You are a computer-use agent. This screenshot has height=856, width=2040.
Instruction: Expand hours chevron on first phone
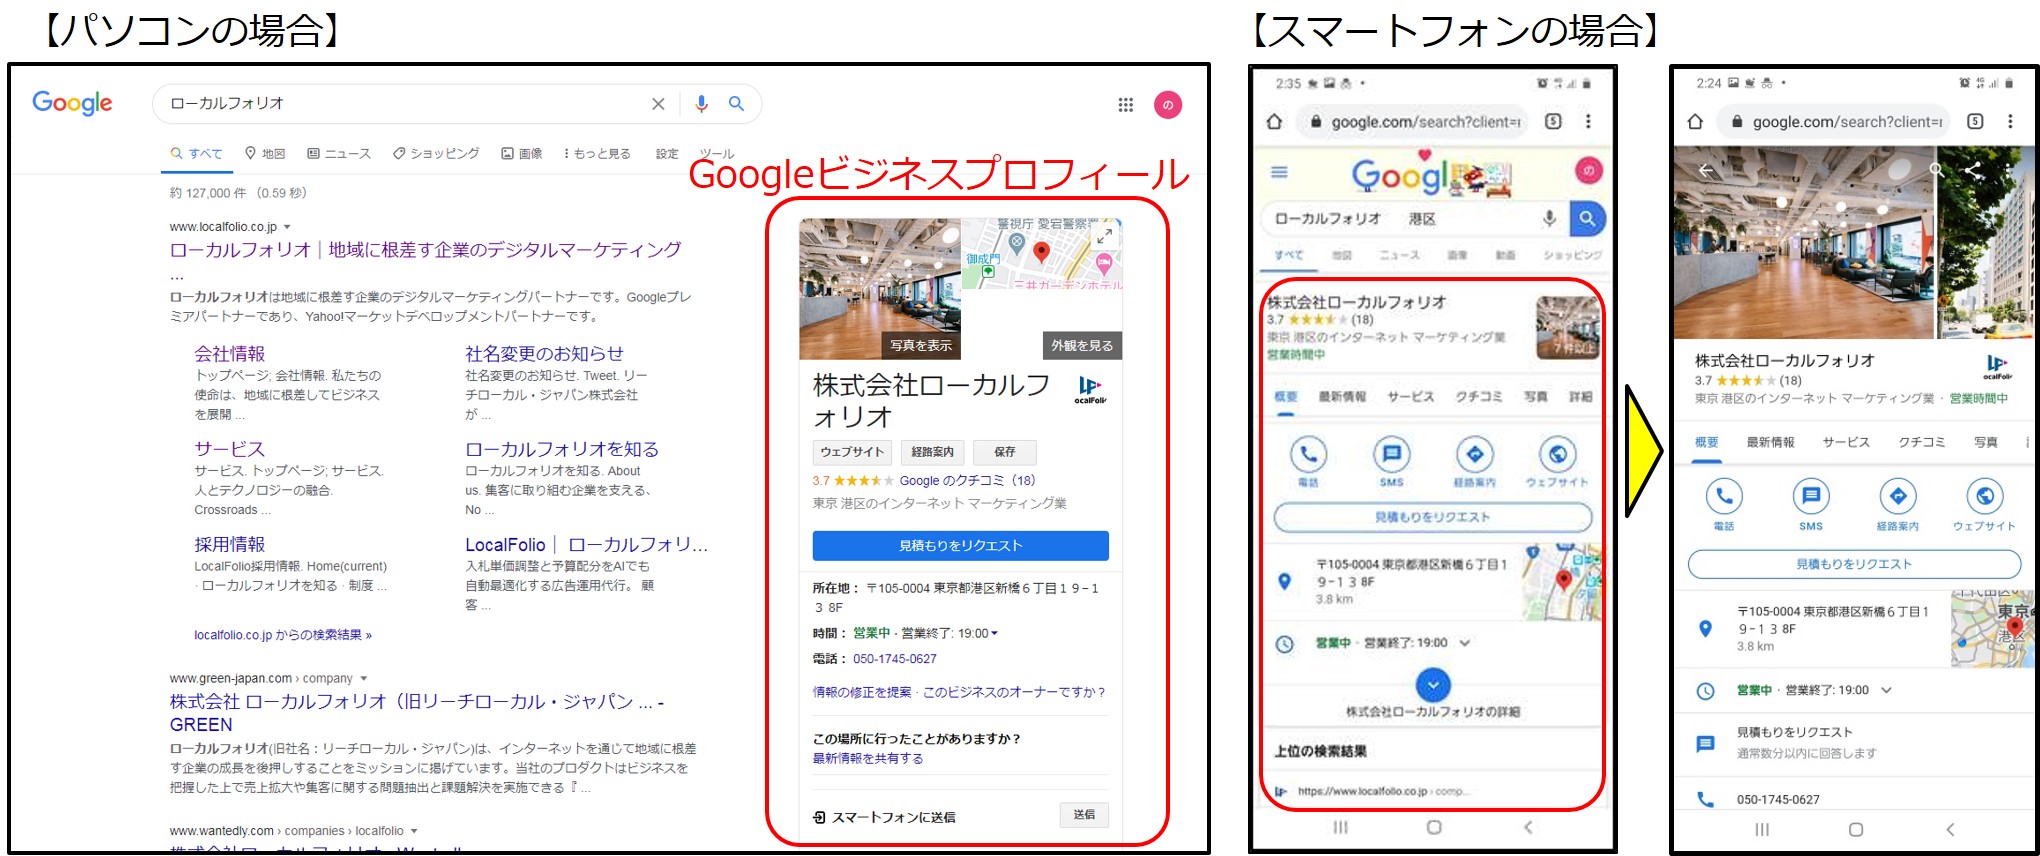[1465, 643]
